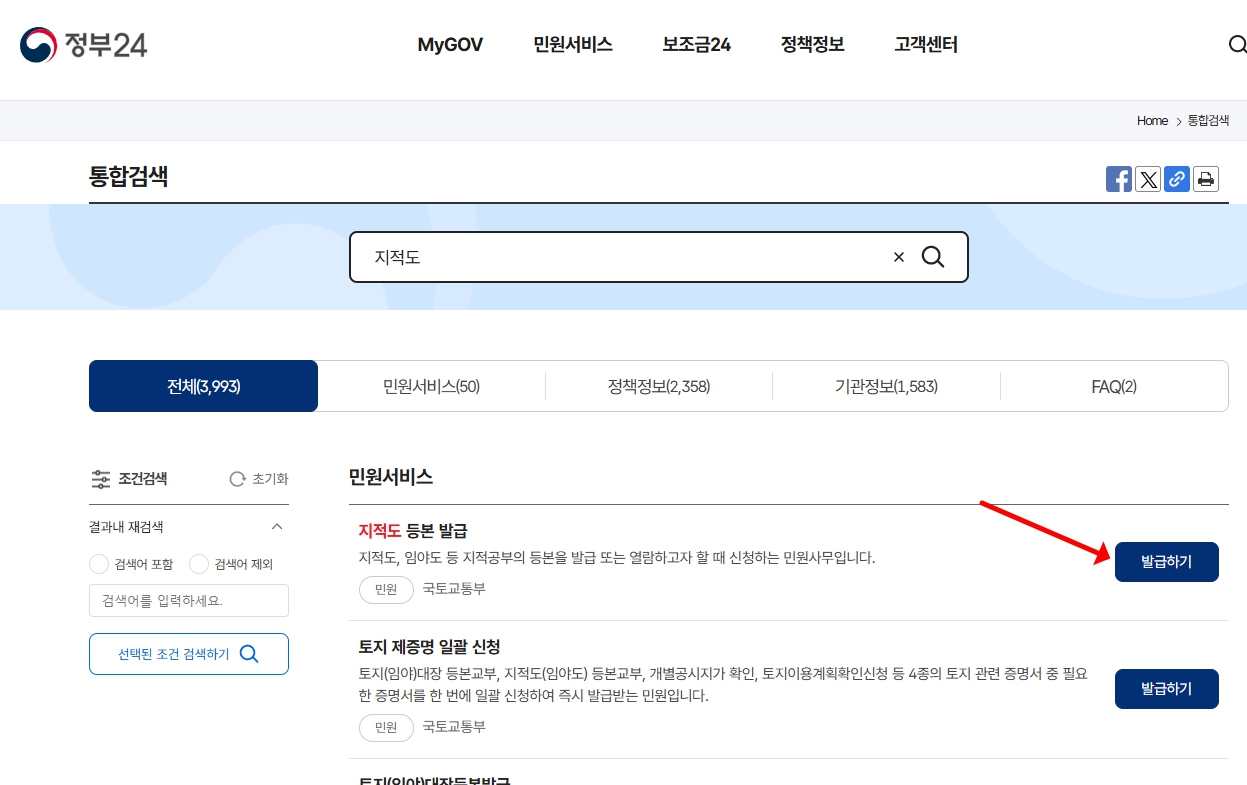Click the 정부24 logo
This screenshot has width=1247, height=785.
tap(83, 44)
